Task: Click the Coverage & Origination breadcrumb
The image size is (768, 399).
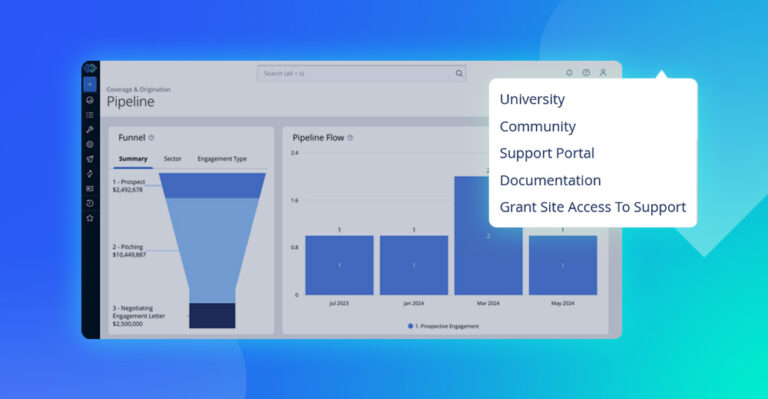Action: [139, 90]
